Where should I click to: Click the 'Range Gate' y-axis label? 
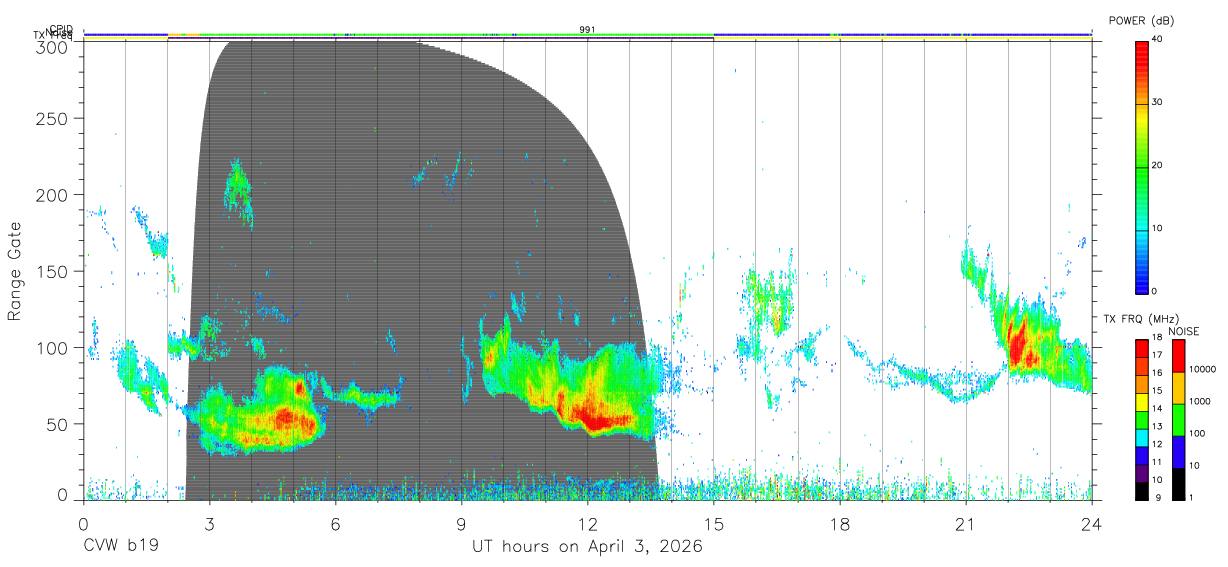point(15,271)
